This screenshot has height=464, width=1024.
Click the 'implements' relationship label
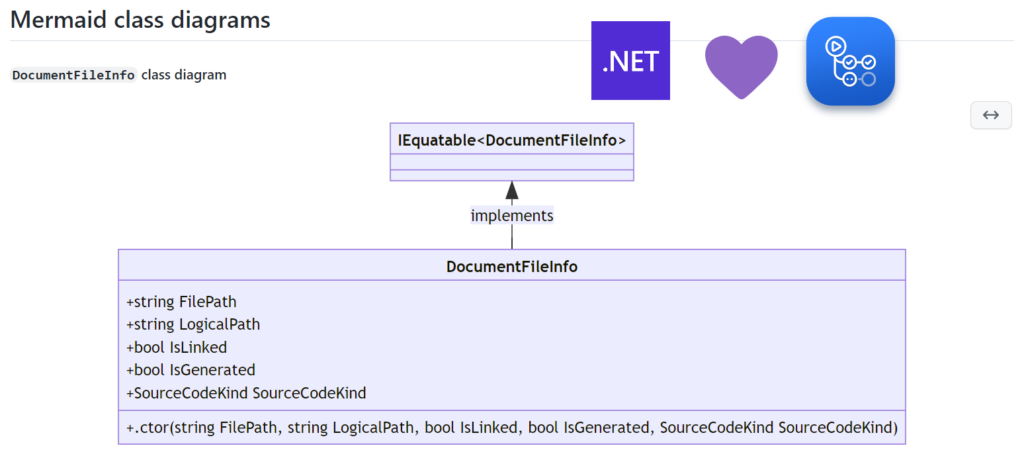(x=512, y=215)
